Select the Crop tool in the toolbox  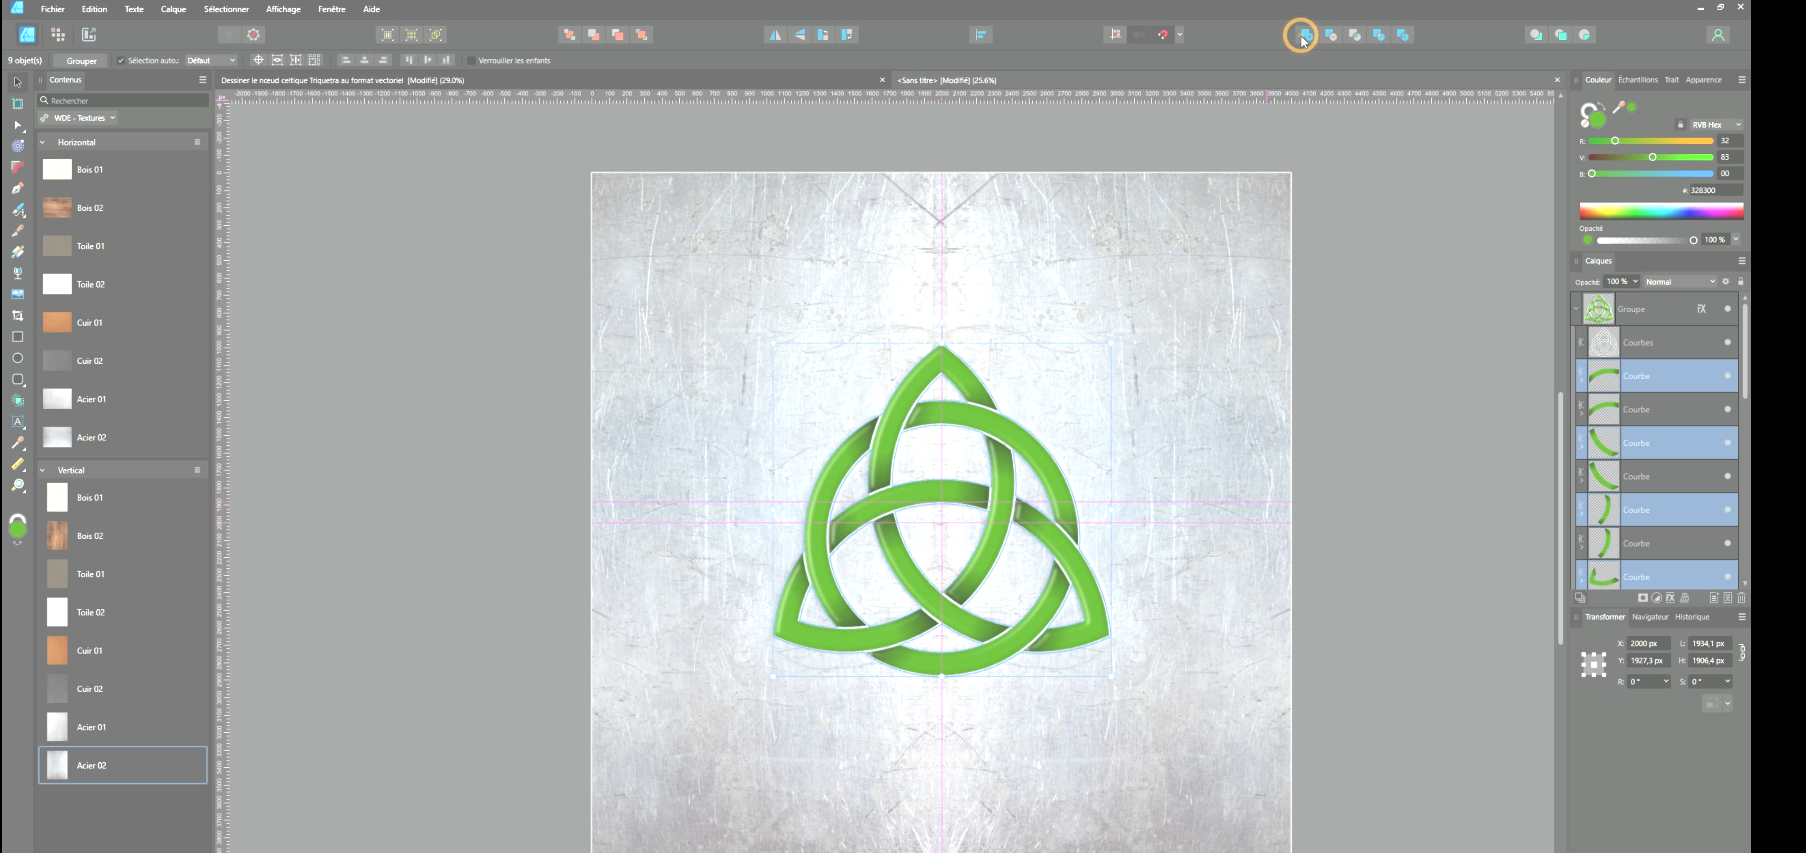(17, 315)
